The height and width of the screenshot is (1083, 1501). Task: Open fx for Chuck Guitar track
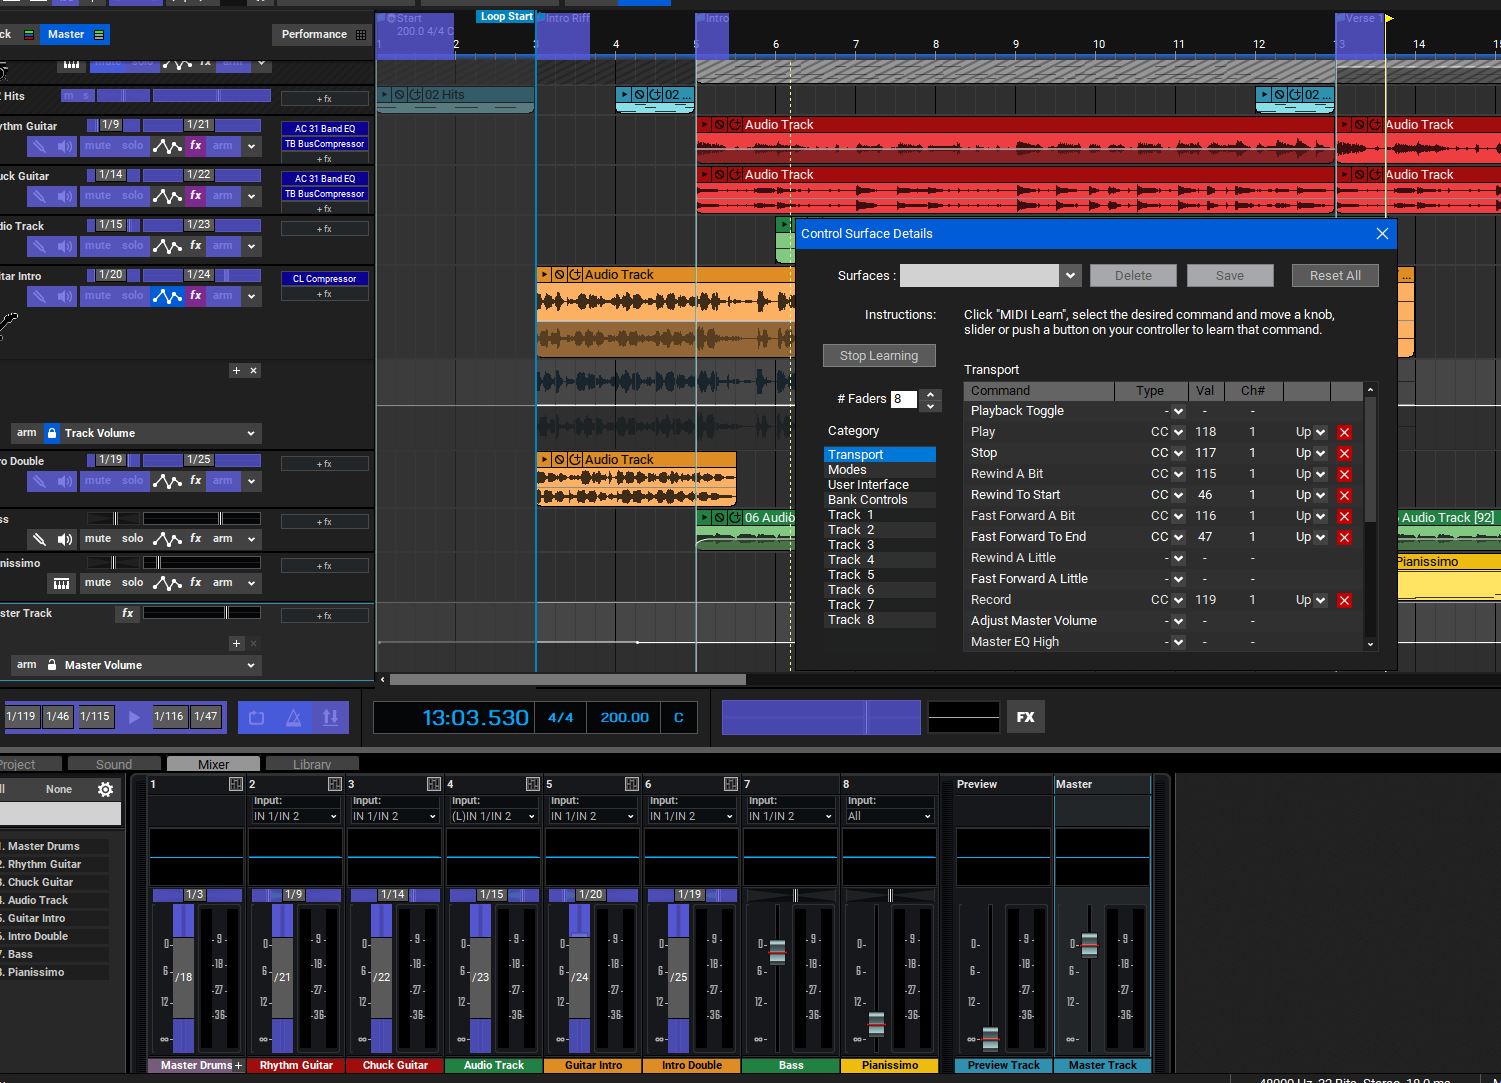point(196,195)
